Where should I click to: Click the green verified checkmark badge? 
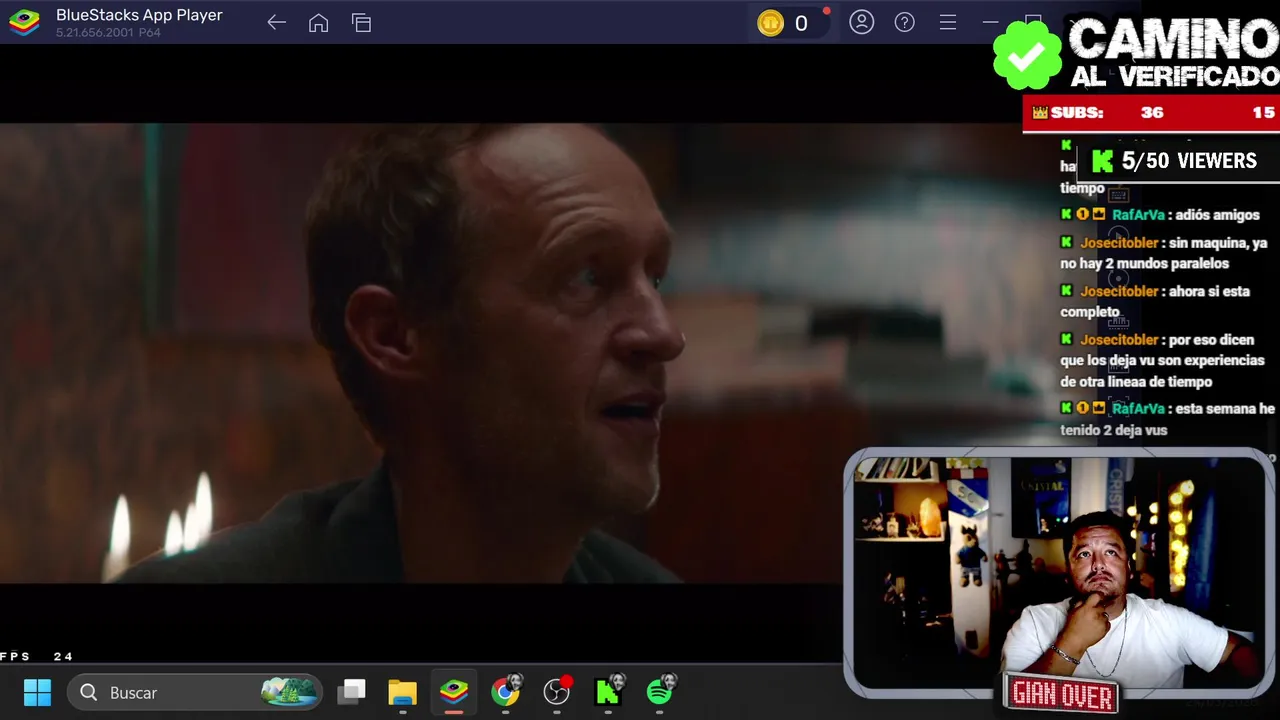click(x=1027, y=55)
